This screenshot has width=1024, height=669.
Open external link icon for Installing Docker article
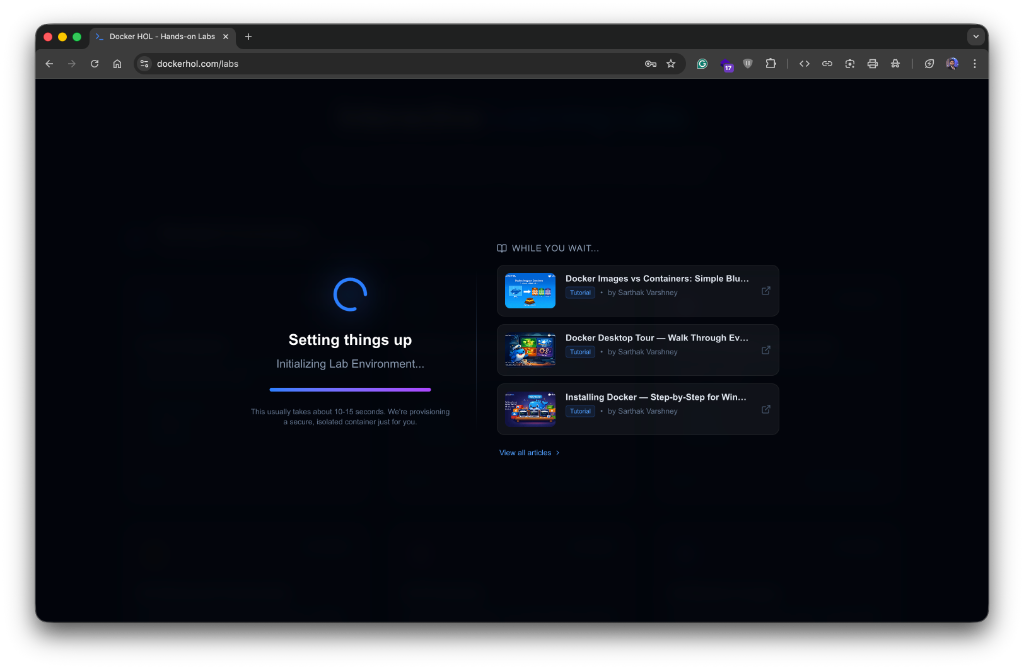766,409
